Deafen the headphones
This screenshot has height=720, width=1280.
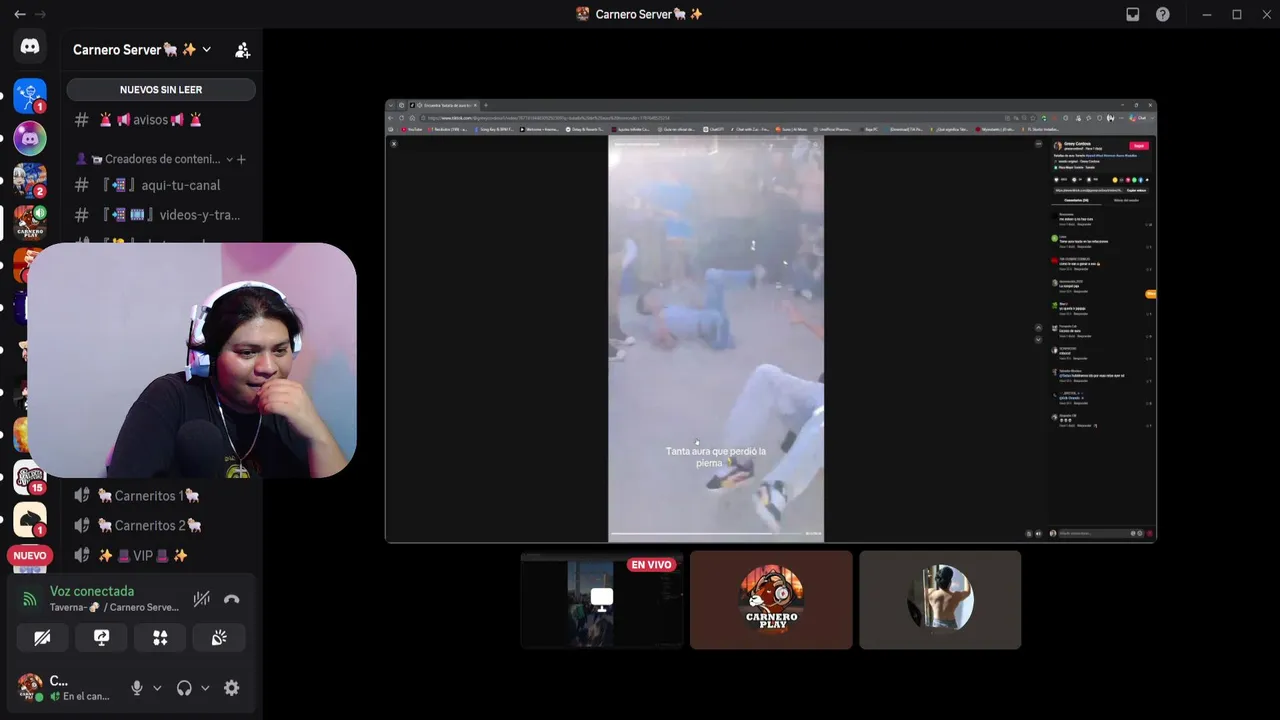(184, 688)
